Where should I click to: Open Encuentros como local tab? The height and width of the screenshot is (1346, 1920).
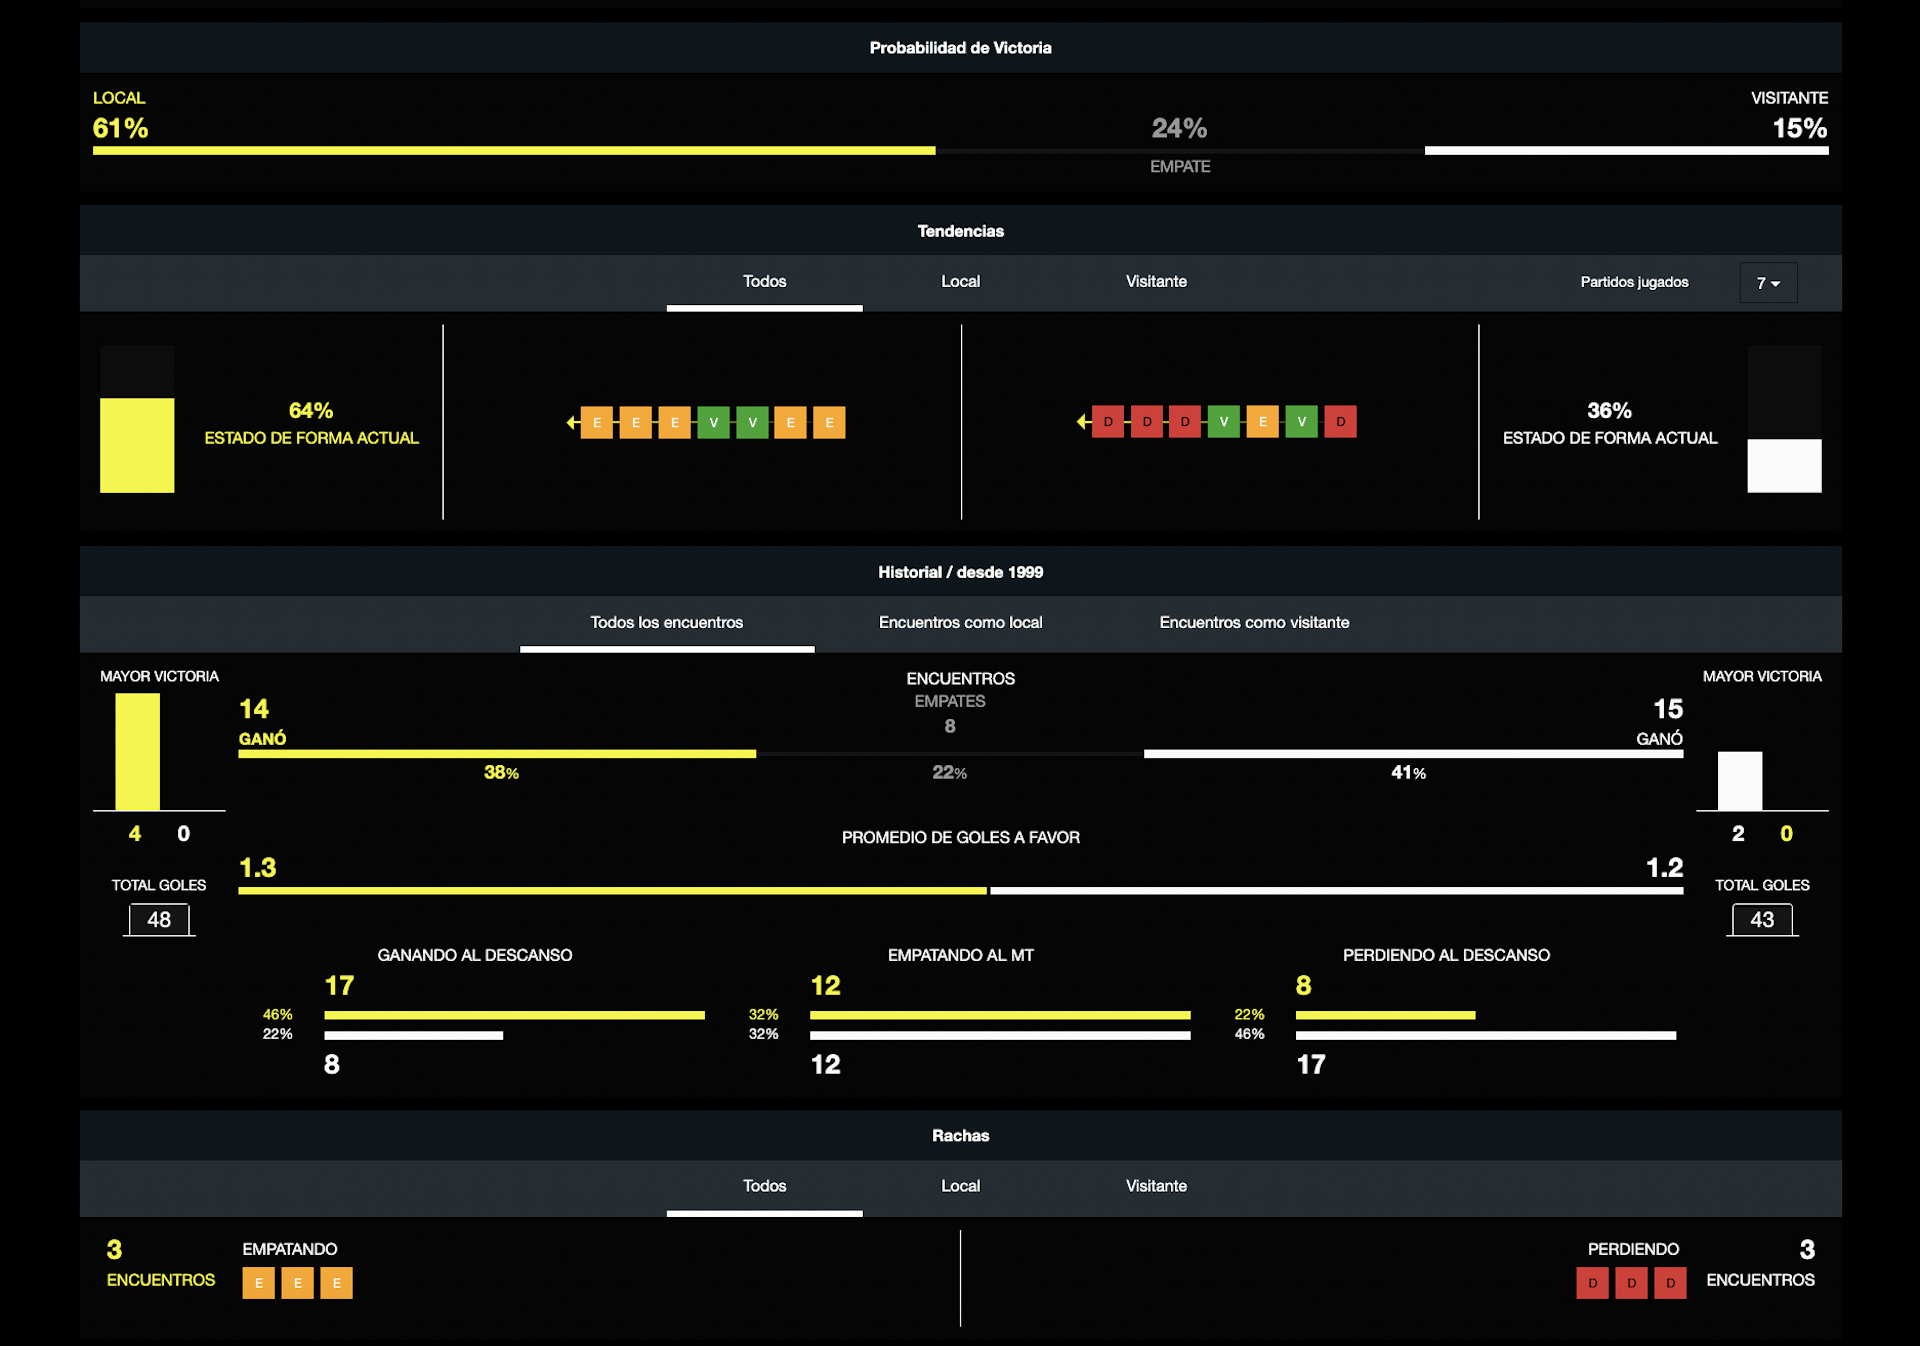[x=960, y=623]
